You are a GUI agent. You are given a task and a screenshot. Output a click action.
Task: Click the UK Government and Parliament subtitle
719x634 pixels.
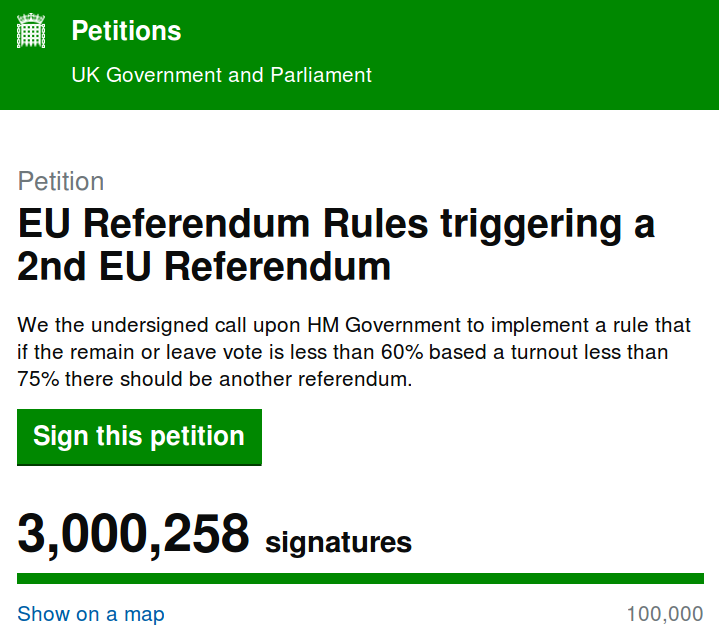tap(221, 75)
